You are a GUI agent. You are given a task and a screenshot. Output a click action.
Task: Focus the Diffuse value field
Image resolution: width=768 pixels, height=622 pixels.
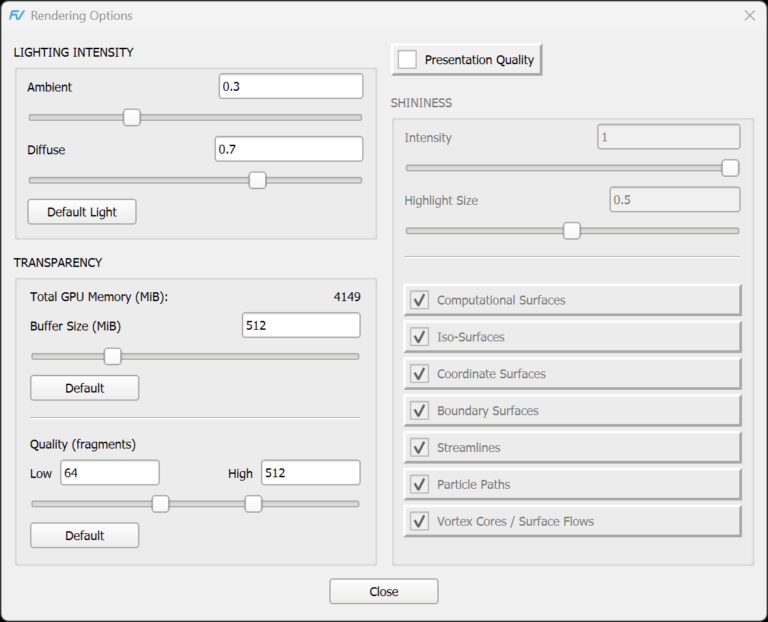click(x=289, y=149)
